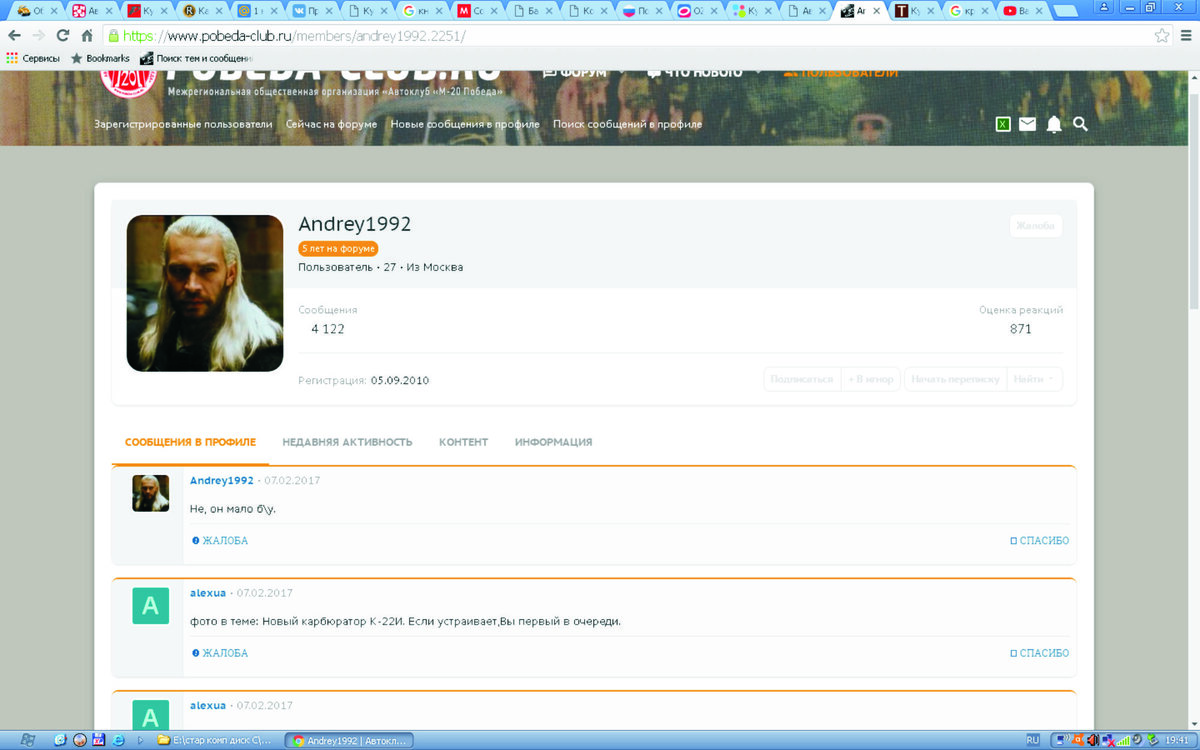
Task: Click the Начать переписку button
Action: (x=955, y=379)
